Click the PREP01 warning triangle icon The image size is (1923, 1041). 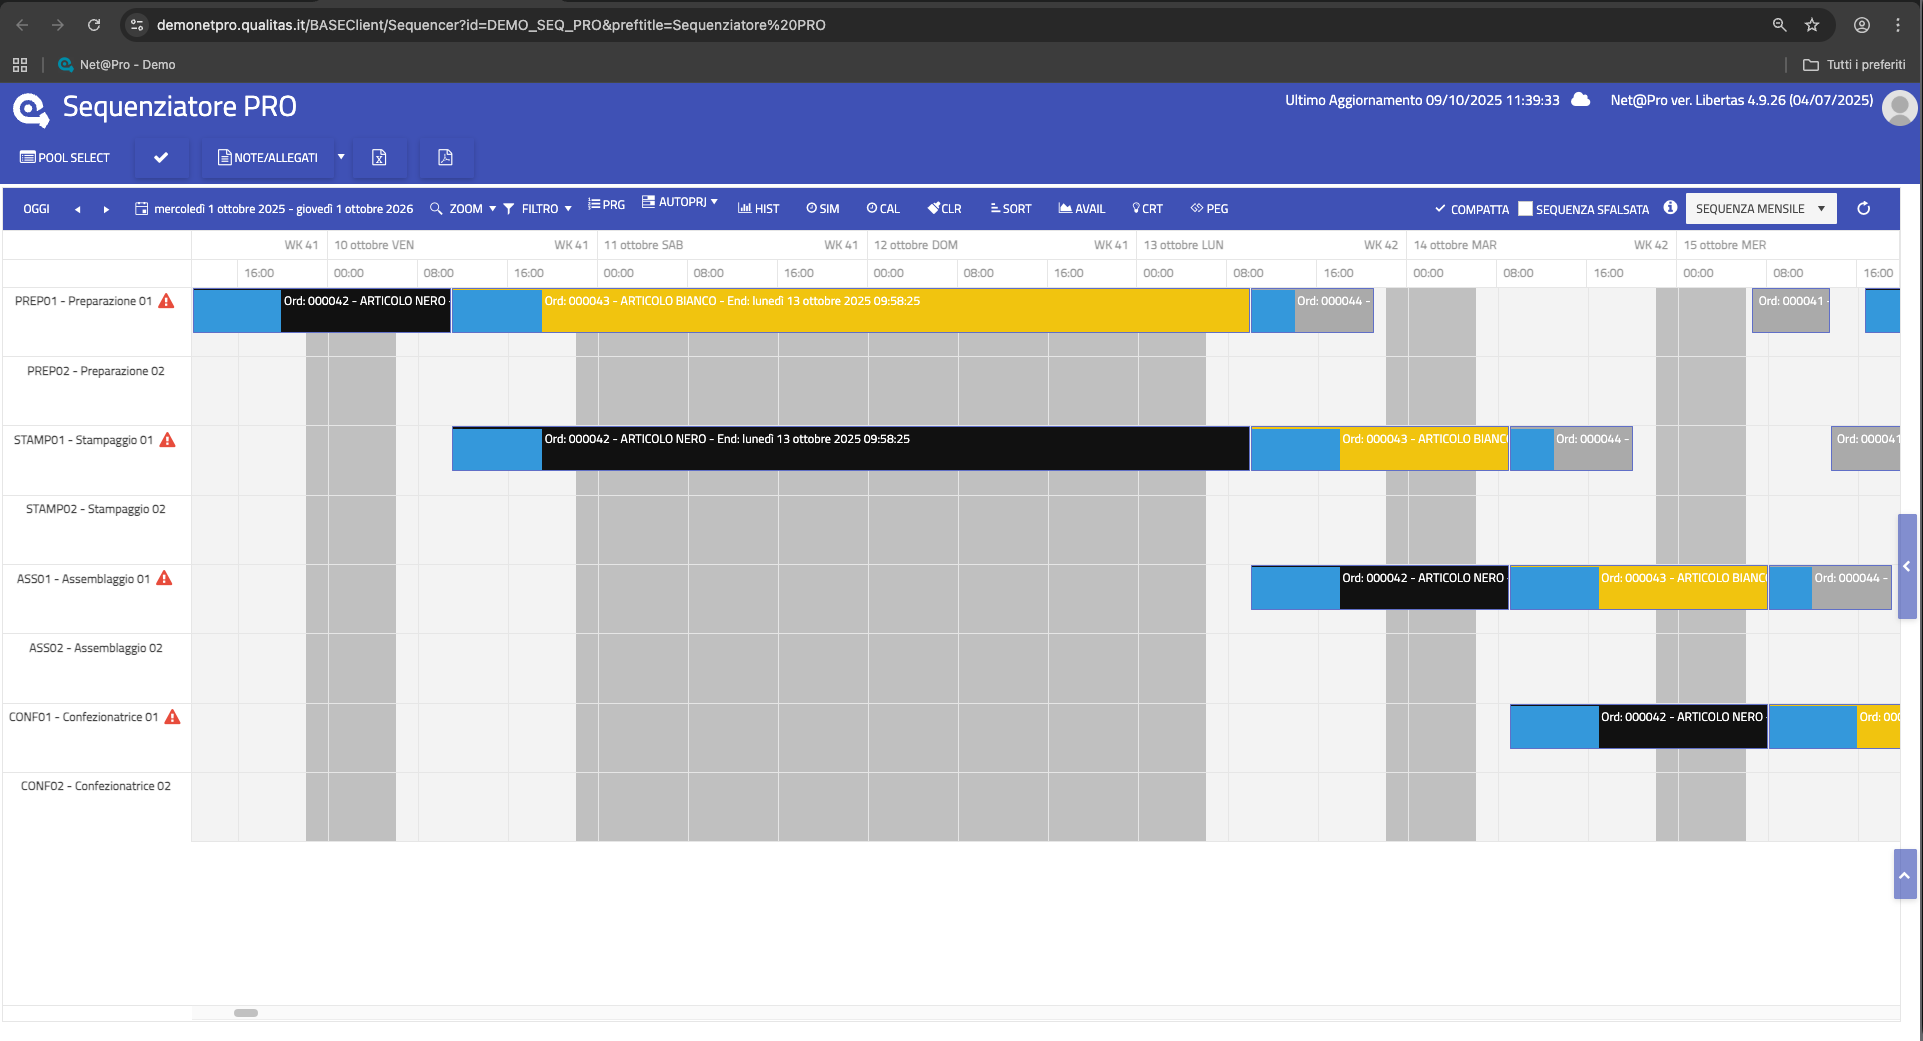click(x=167, y=301)
